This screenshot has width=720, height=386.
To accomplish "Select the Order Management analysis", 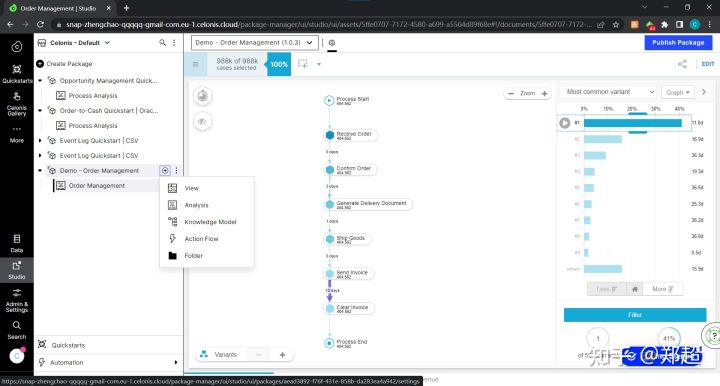I will pos(96,185).
